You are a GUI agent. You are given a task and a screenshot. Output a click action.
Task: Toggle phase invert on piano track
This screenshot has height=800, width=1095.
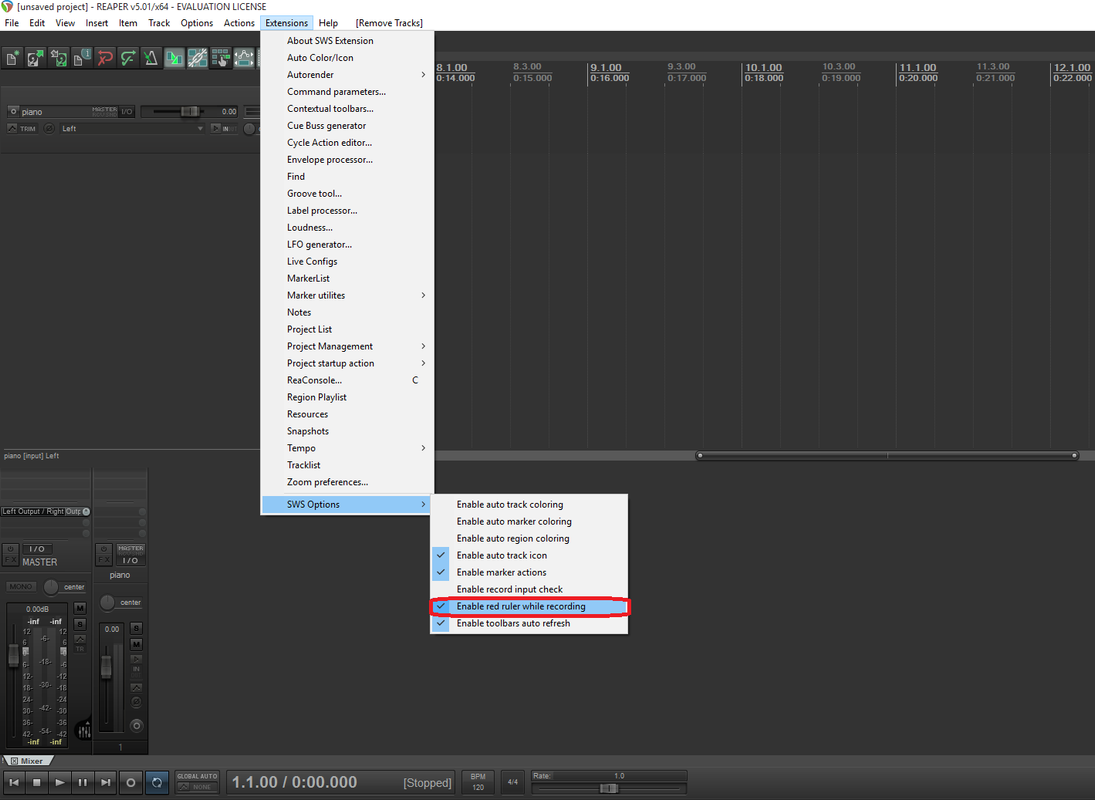49,128
